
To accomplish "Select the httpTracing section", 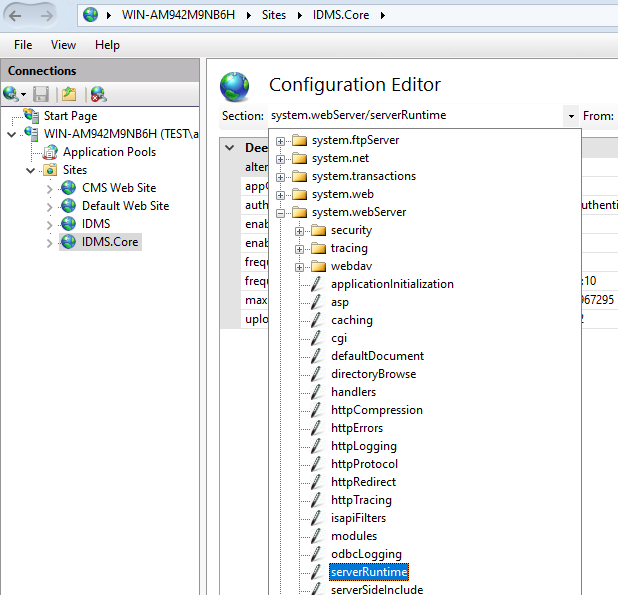I will tap(361, 500).
